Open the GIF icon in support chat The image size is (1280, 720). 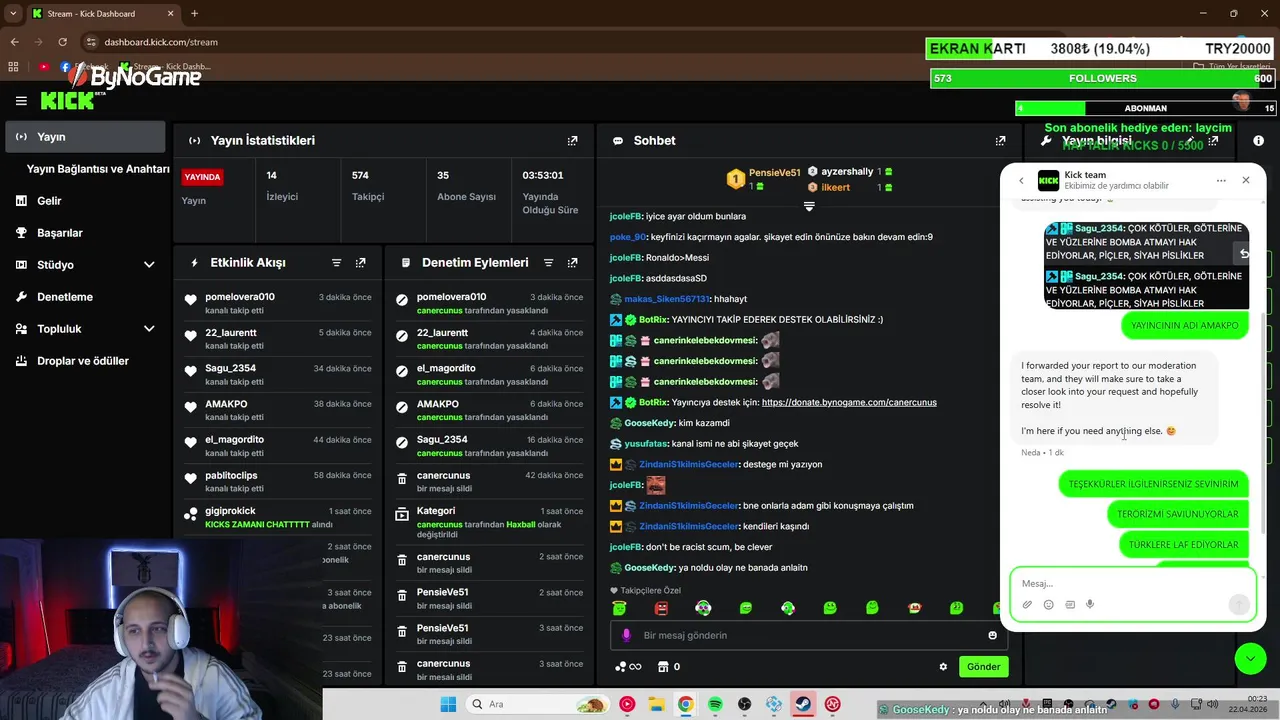click(x=1069, y=604)
